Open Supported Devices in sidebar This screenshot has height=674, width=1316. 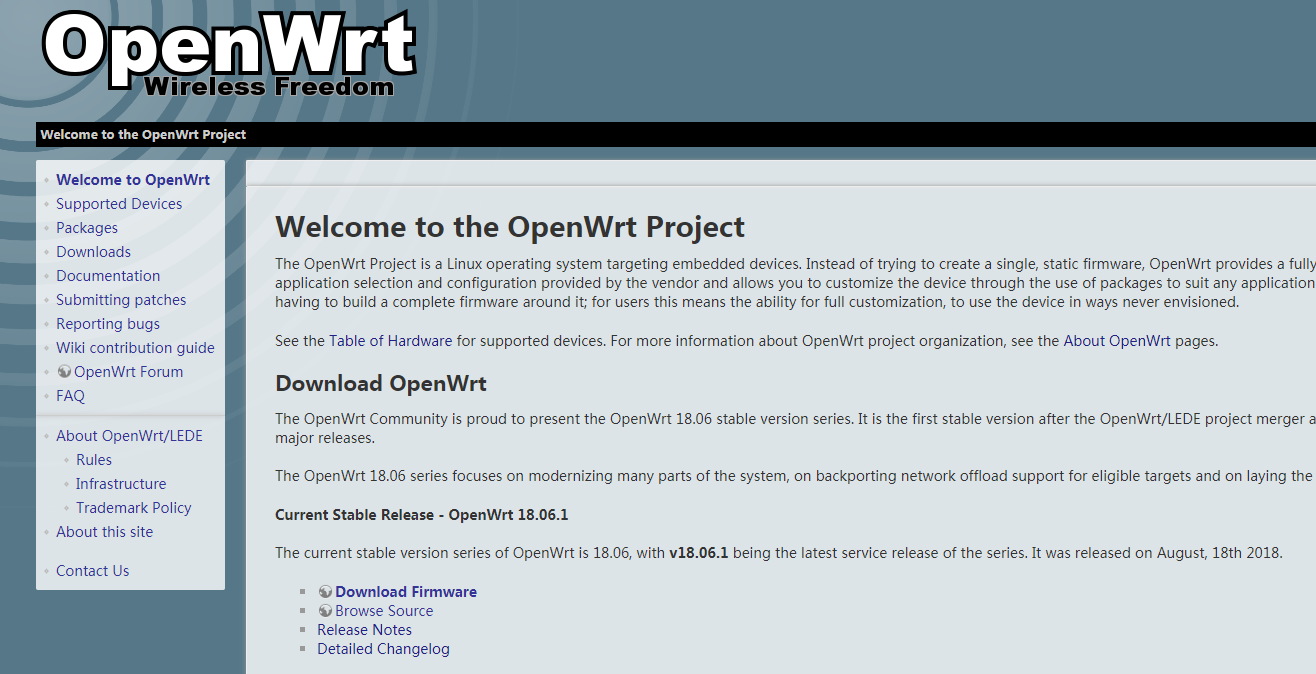(119, 204)
